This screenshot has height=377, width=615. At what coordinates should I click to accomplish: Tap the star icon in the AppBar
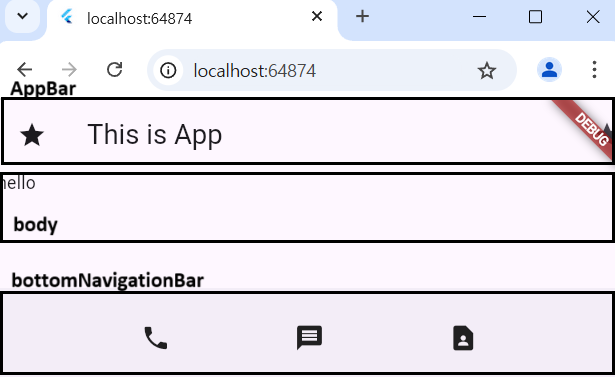(x=32, y=135)
